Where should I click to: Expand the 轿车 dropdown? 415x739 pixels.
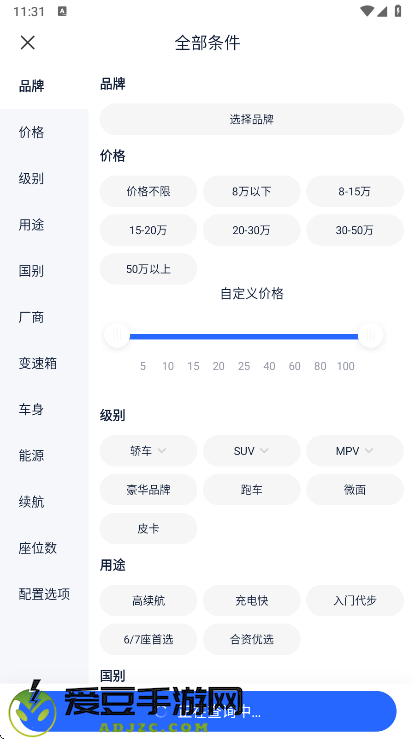tap(148, 451)
